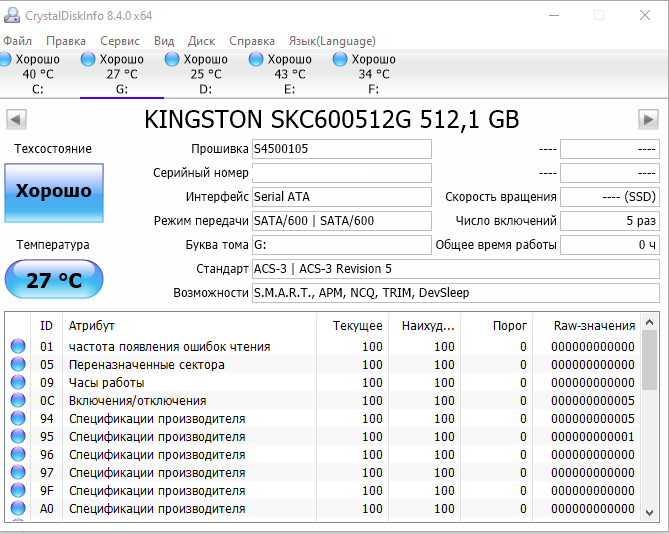
Task: Click status orb for attribute 05
Action: pos(18,364)
